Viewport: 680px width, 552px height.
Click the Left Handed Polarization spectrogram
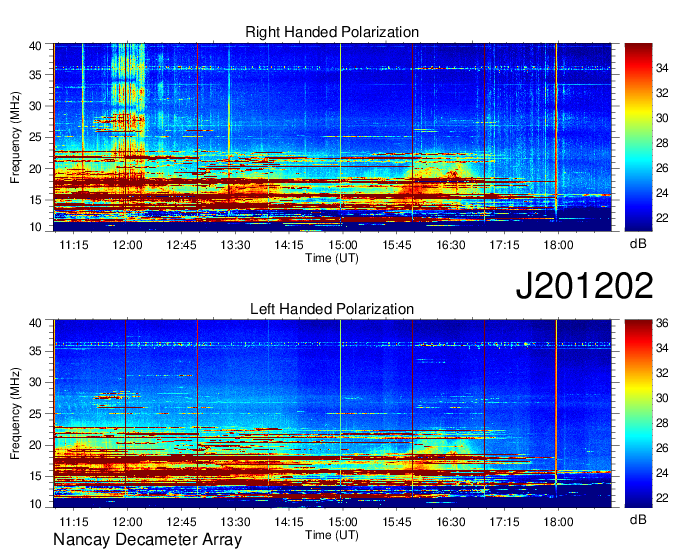(332, 414)
